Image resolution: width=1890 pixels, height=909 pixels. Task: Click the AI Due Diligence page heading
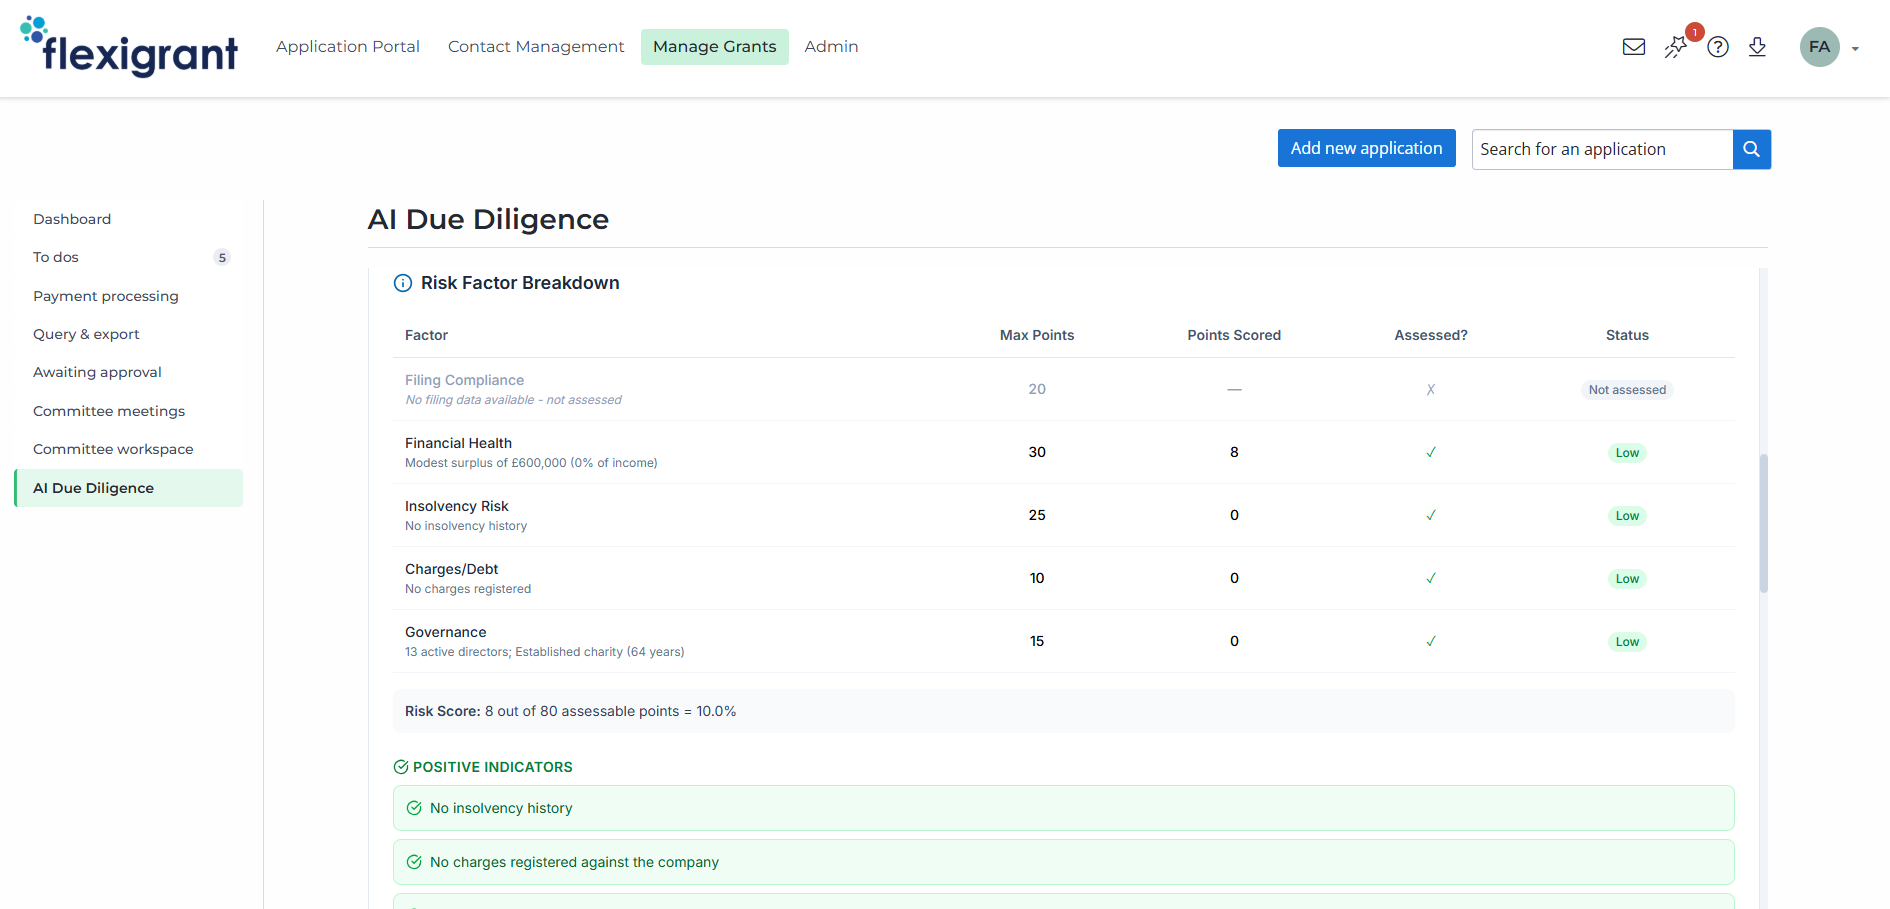[488, 219]
